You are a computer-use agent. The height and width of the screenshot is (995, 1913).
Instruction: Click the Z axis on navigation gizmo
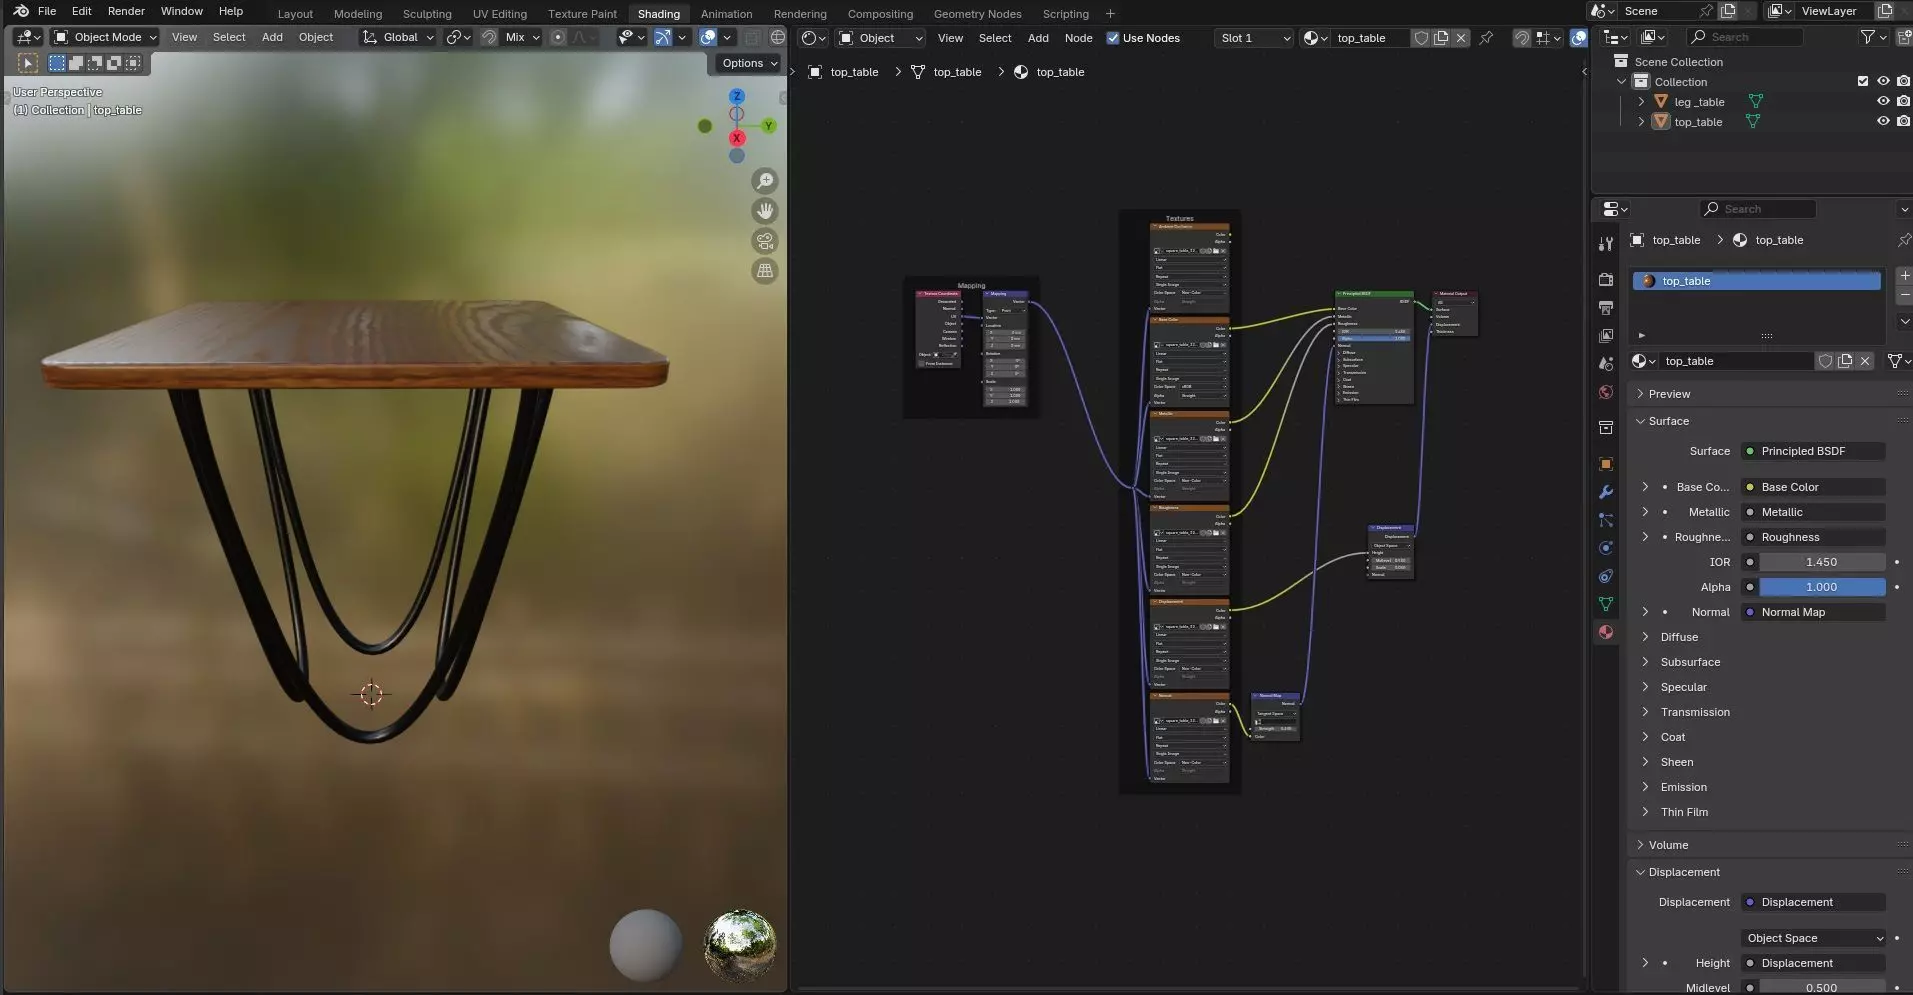(x=737, y=96)
